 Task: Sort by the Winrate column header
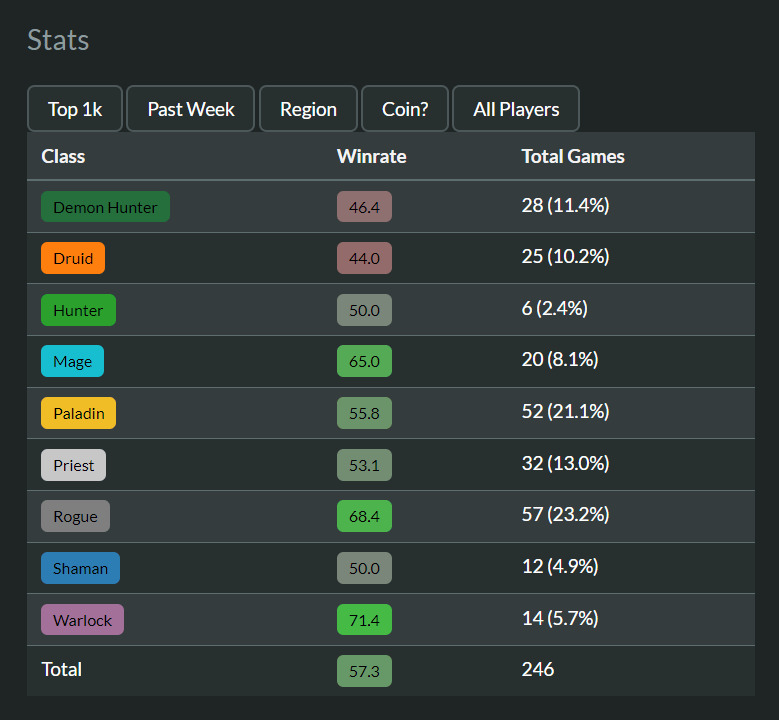coord(371,156)
